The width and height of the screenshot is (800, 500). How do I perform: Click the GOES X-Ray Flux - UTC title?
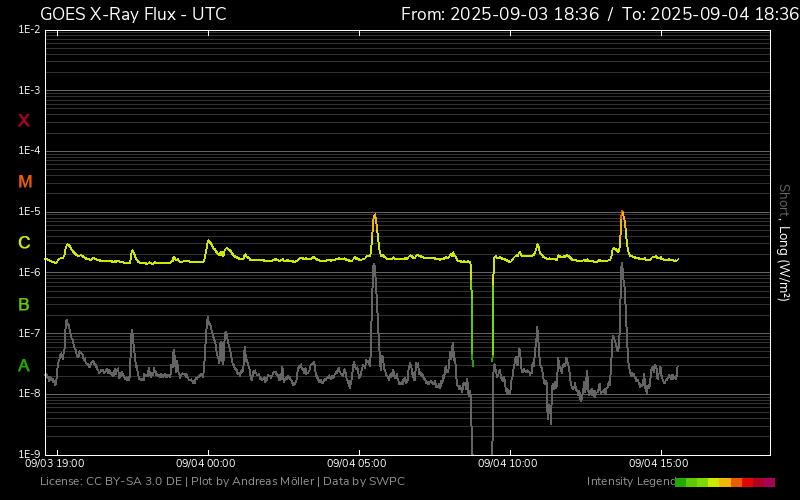tap(133, 14)
